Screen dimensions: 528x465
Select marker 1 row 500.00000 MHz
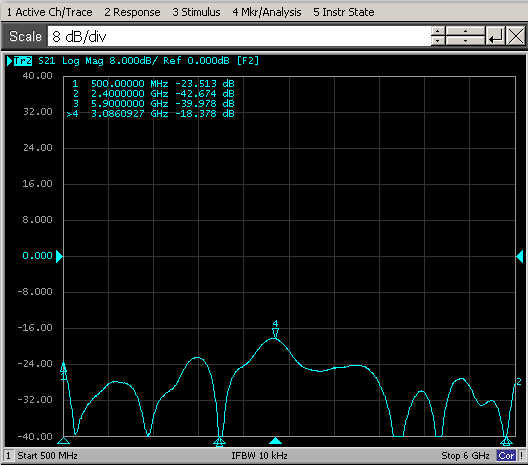click(x=153, y=84)
